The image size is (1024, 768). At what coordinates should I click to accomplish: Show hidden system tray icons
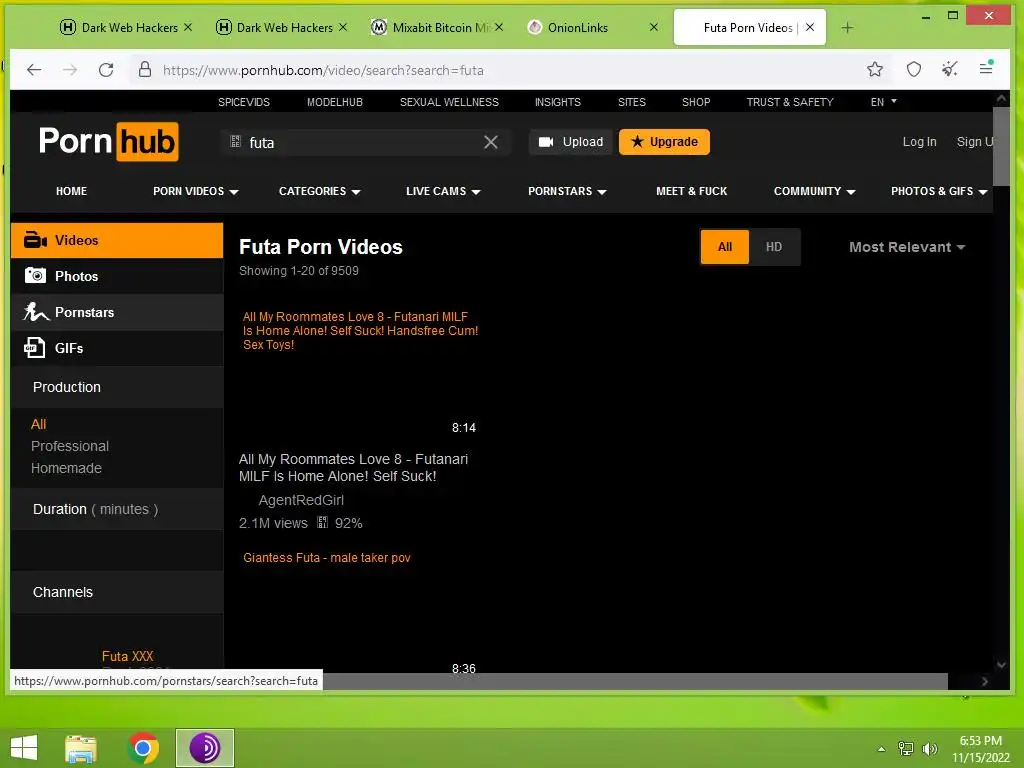[x=882, y=749]
